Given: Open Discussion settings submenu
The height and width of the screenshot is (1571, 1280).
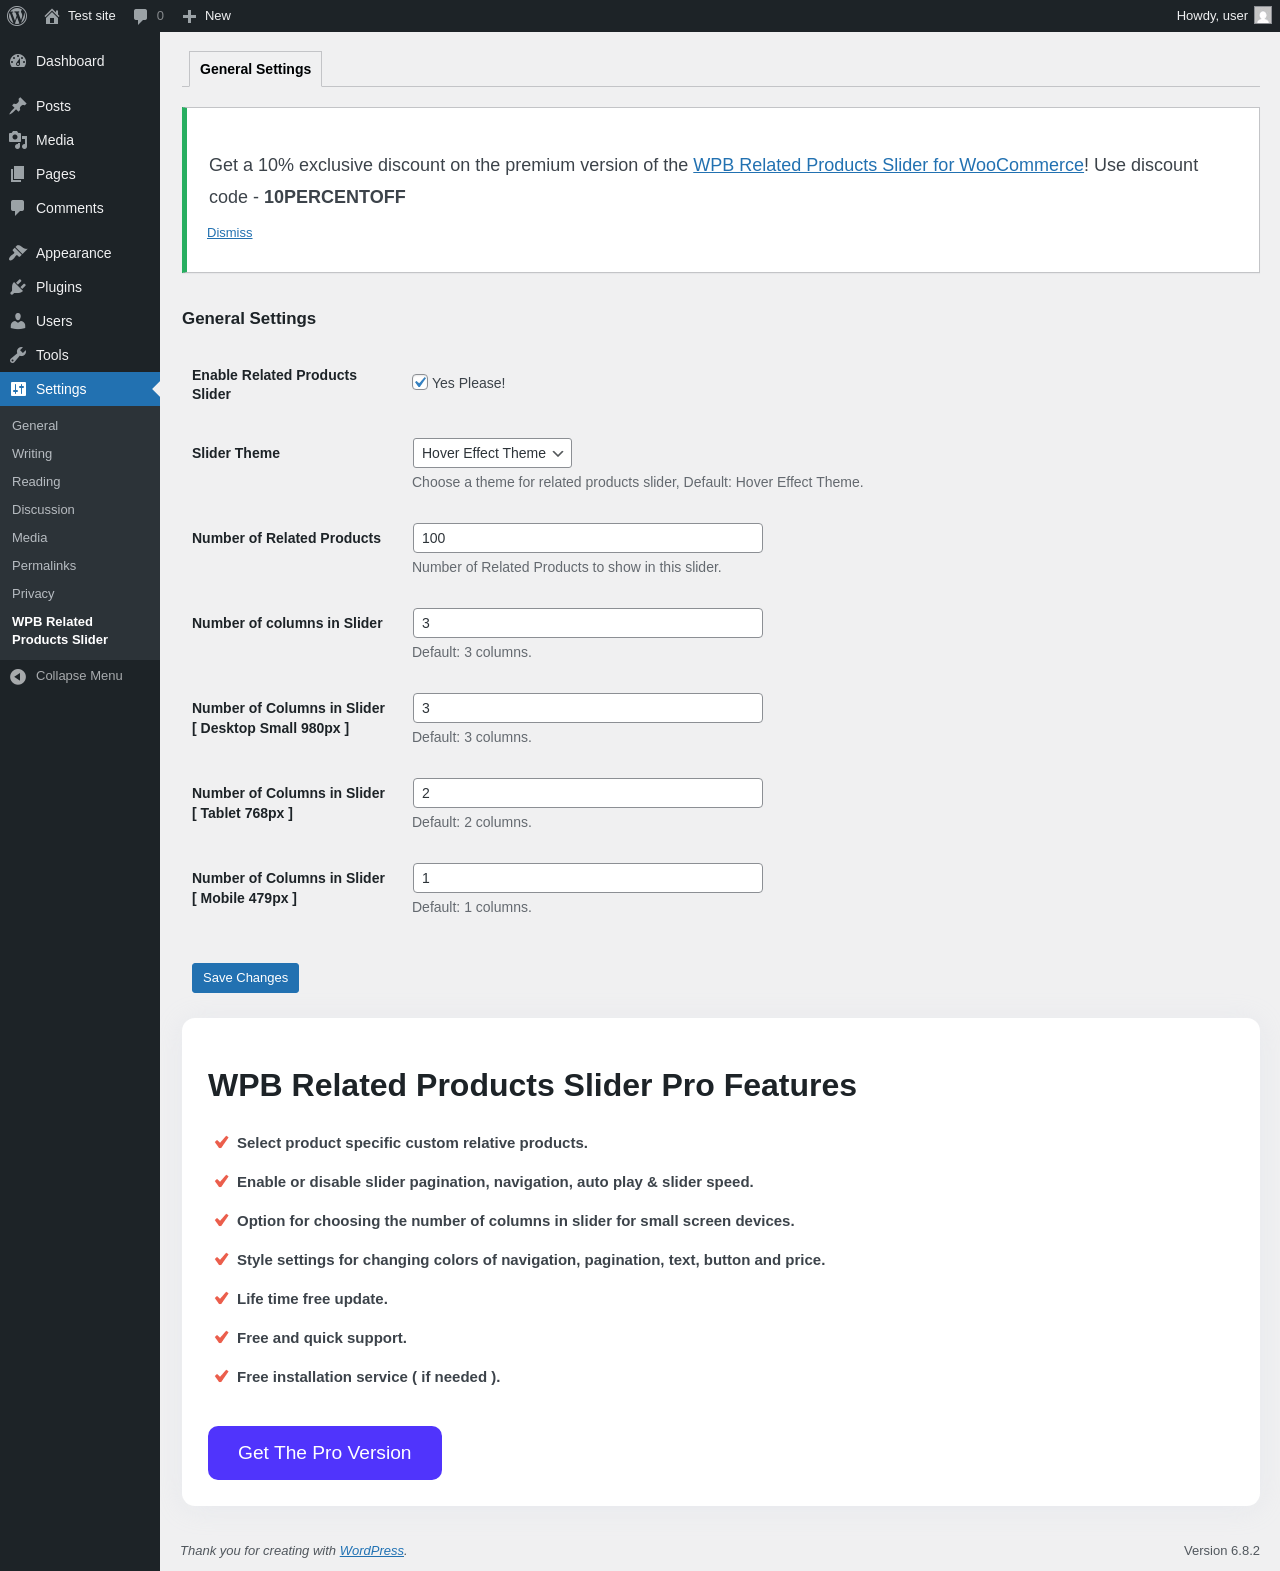Looking at the screenshot, I should [43, 510].
